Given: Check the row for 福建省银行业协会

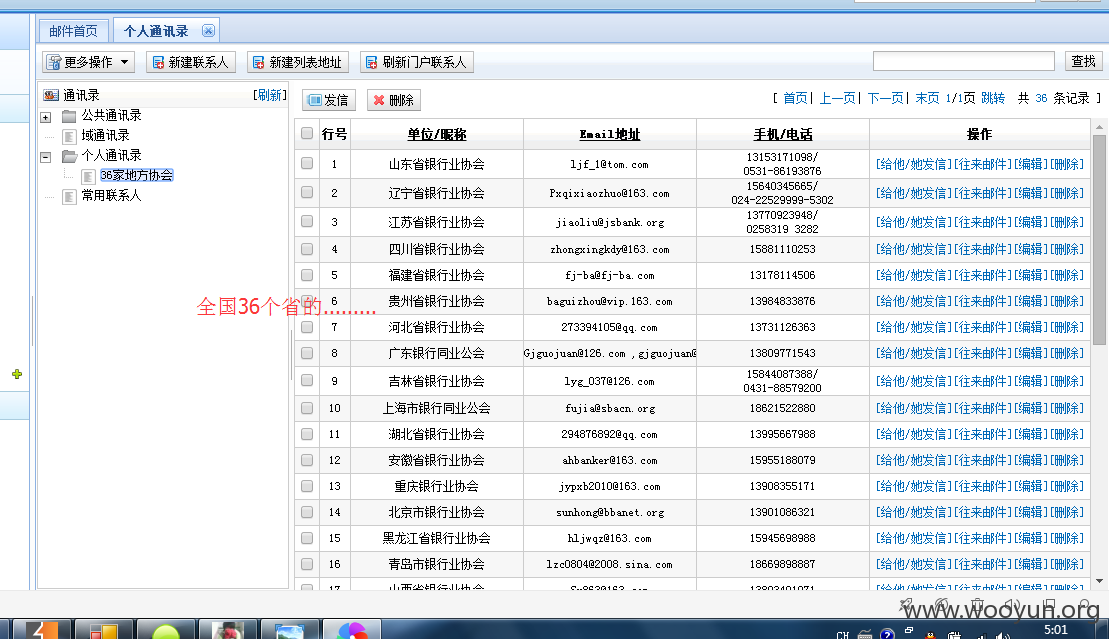Looking at the screenshot, I should point(307,275).
